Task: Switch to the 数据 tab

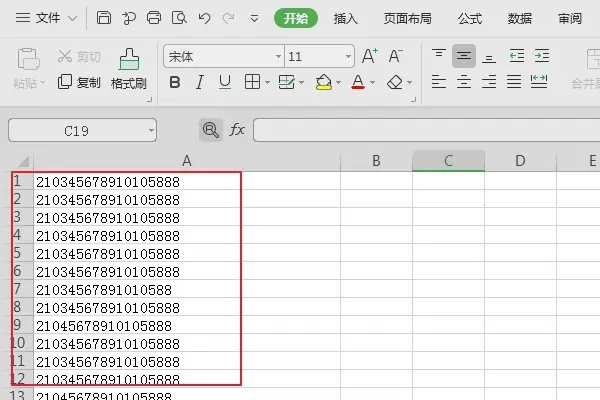Action: (x=520, y=18)
